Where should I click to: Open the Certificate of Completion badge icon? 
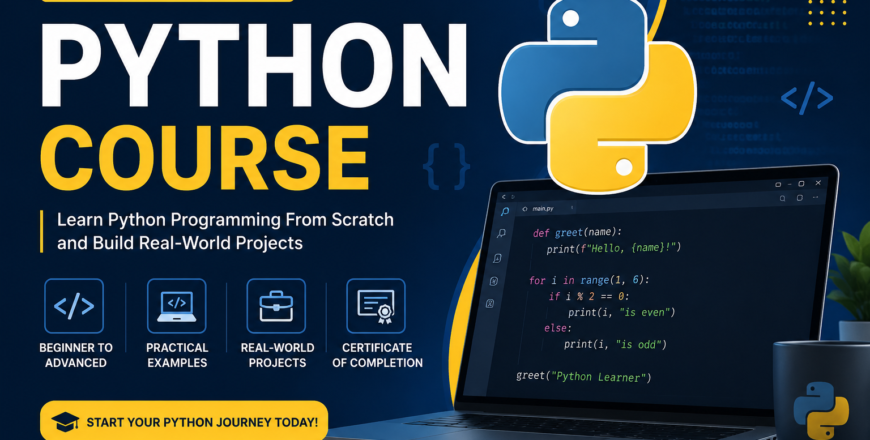point(376,306)
